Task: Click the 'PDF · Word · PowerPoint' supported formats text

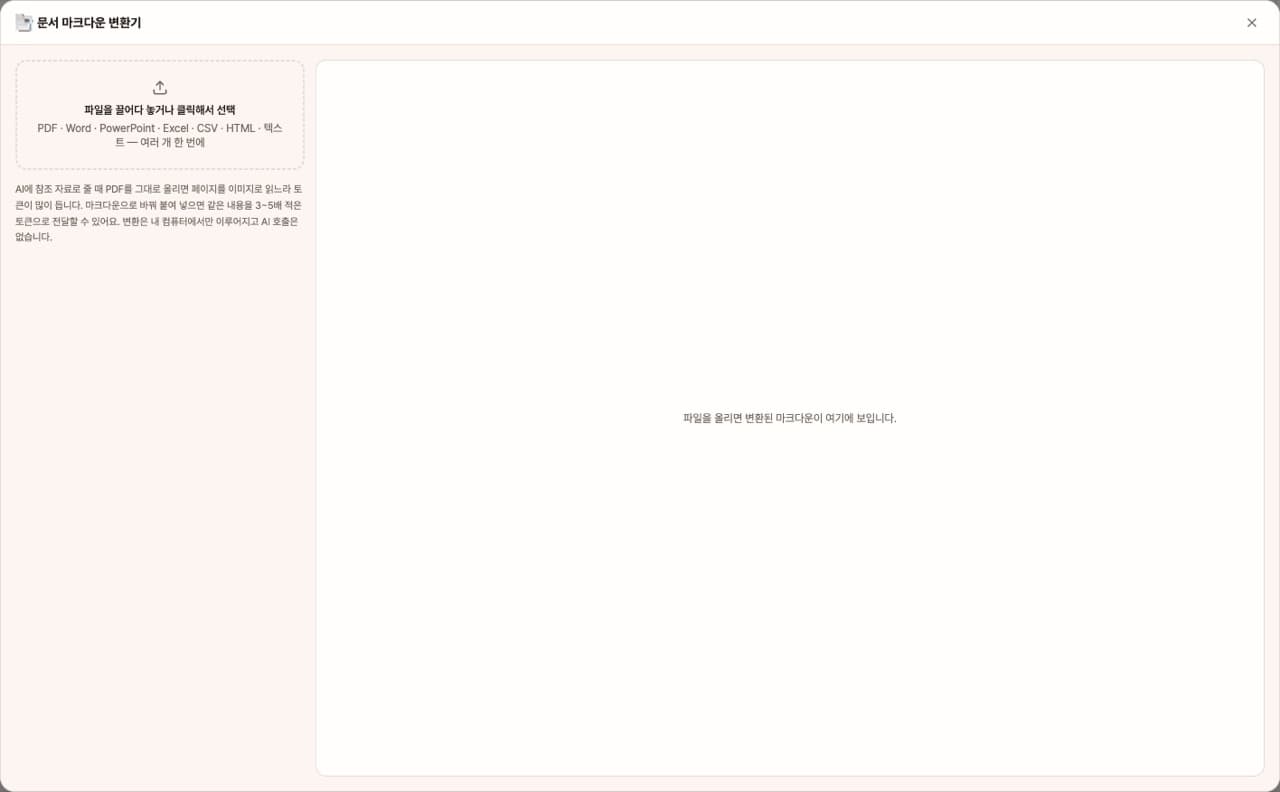Action: (x=160, y=135)
